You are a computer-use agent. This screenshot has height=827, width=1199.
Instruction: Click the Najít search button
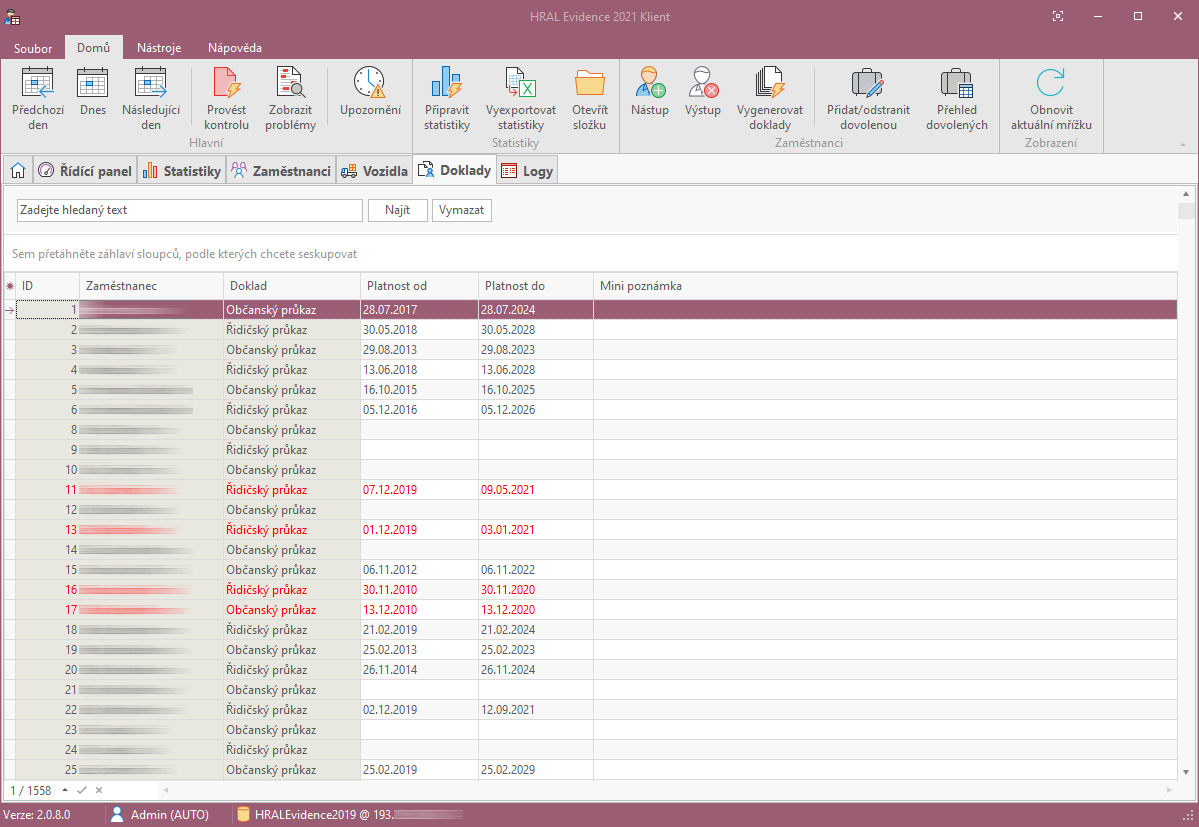pos(398,210)
